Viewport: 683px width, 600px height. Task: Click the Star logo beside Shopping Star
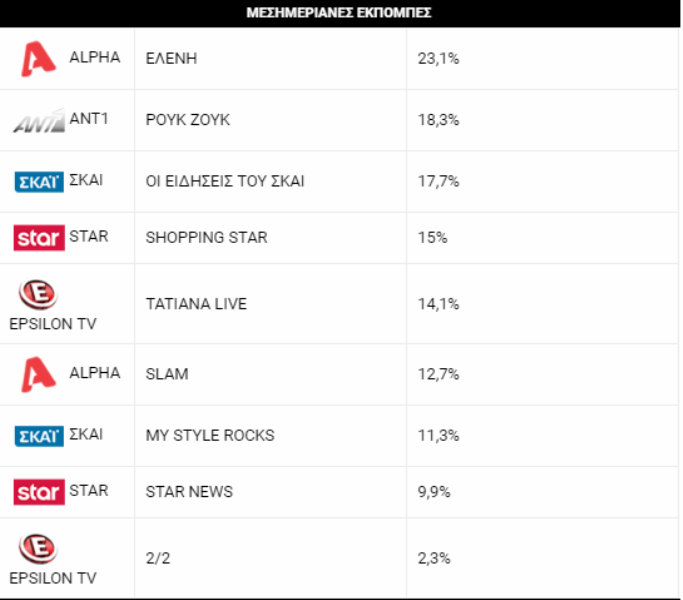[39, 238]
